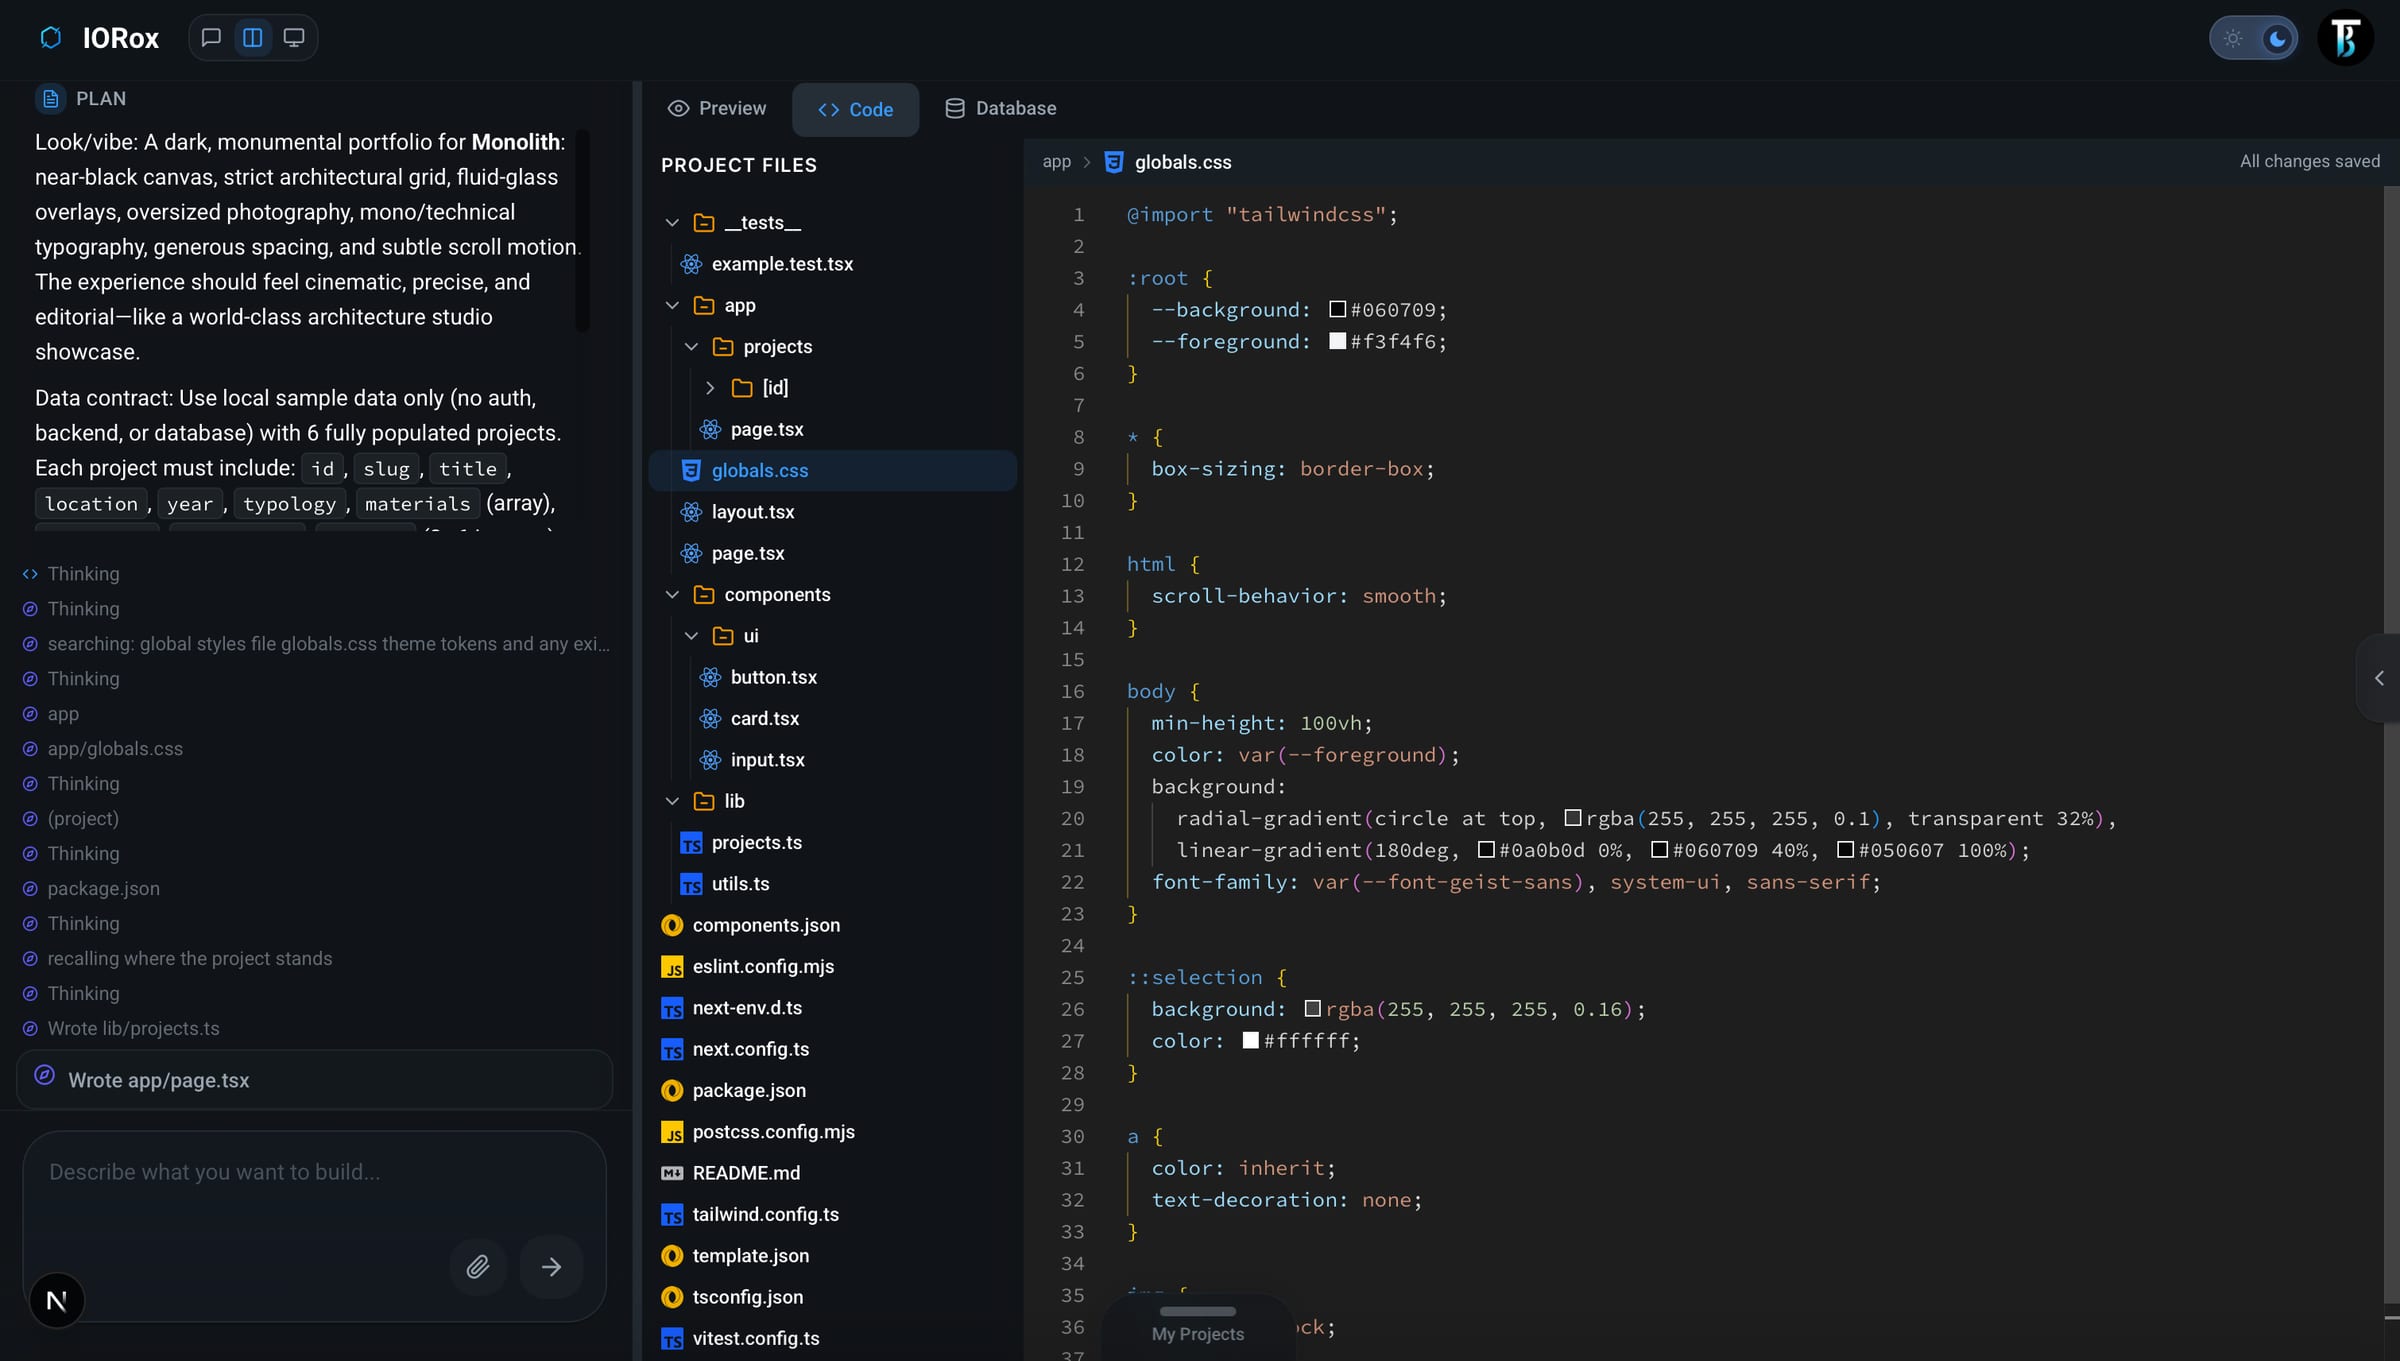The height and width of the screenshot is (1361, 2400).
Task: Open layout.tsx file
Action: pos(832,512)
